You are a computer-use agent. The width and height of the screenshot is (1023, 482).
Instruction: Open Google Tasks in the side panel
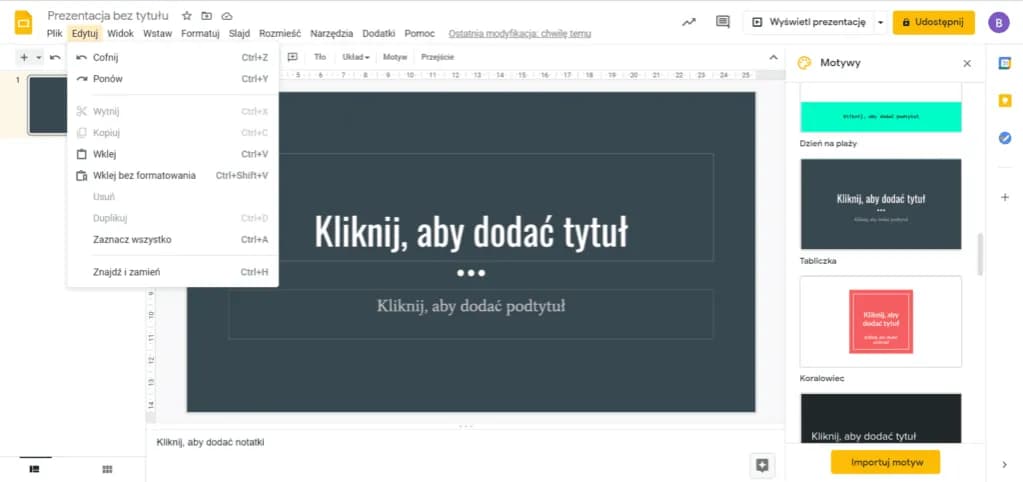click(1005, 138)
